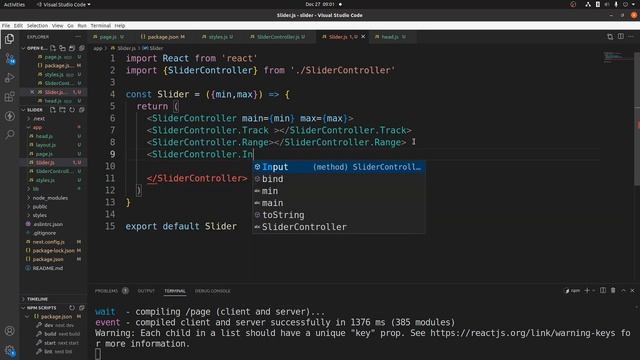Close the Slider.js editor tab
640x360 pixels.
click(x=363, y=37)
